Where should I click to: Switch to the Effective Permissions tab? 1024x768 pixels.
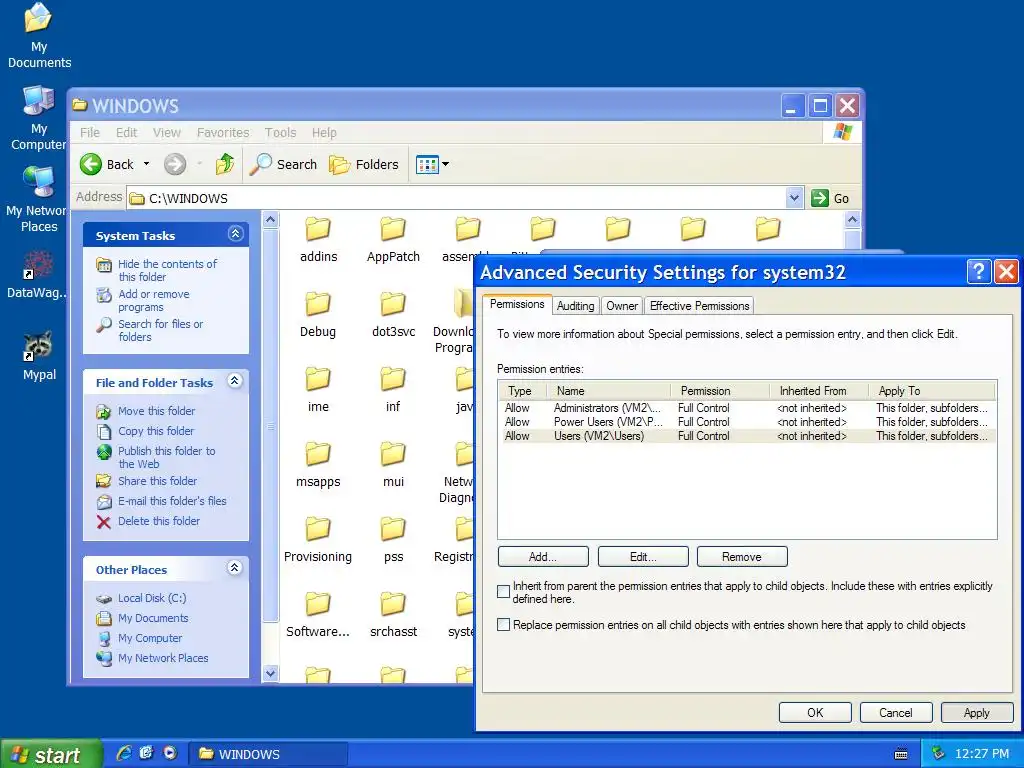coord(699,306)
